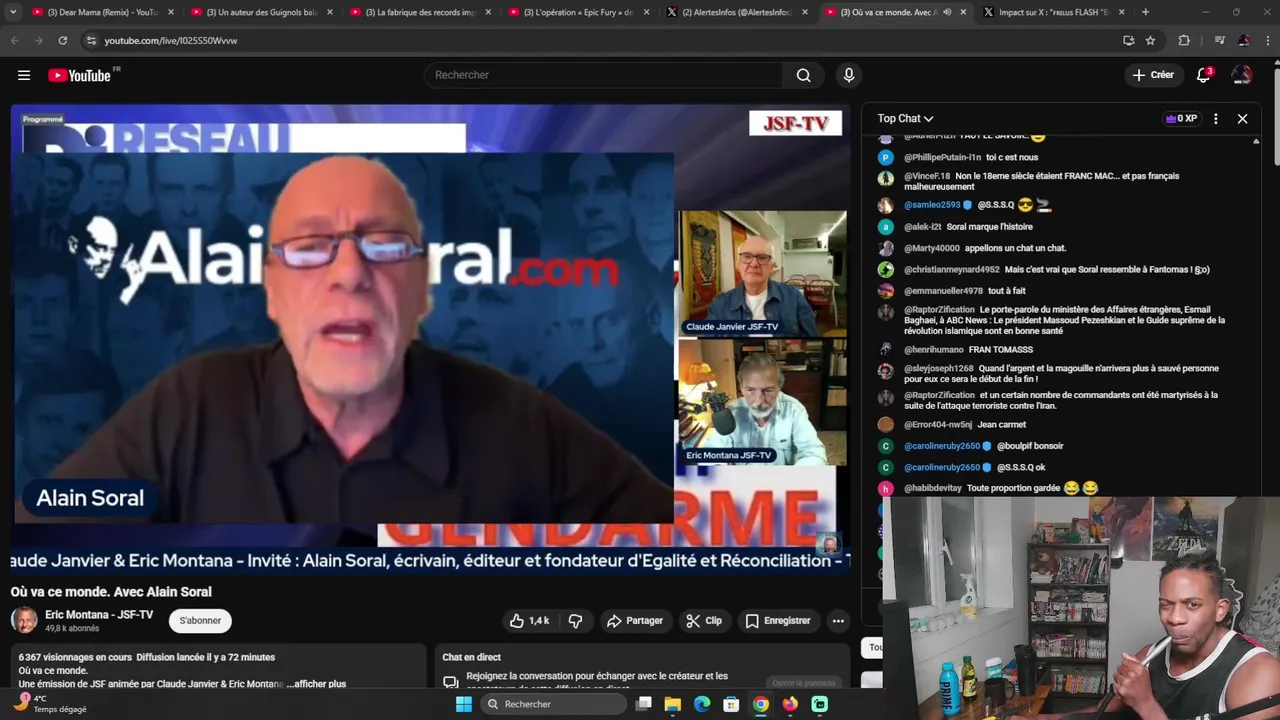Image resolution: width=1280 pixels, height=720 pixels.
Task: Close the Dear Mama (Remix) tab
Action: pos(171,12)
